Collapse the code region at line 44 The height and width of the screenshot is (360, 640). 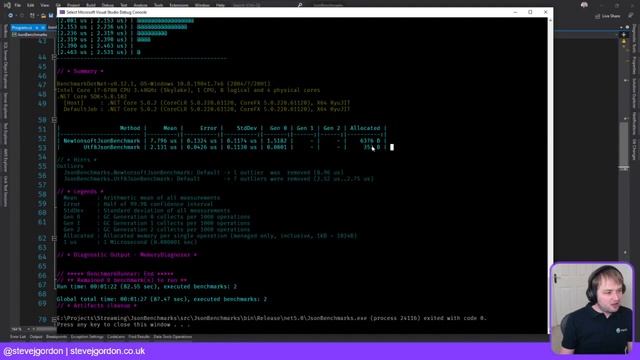click(54, 57)
